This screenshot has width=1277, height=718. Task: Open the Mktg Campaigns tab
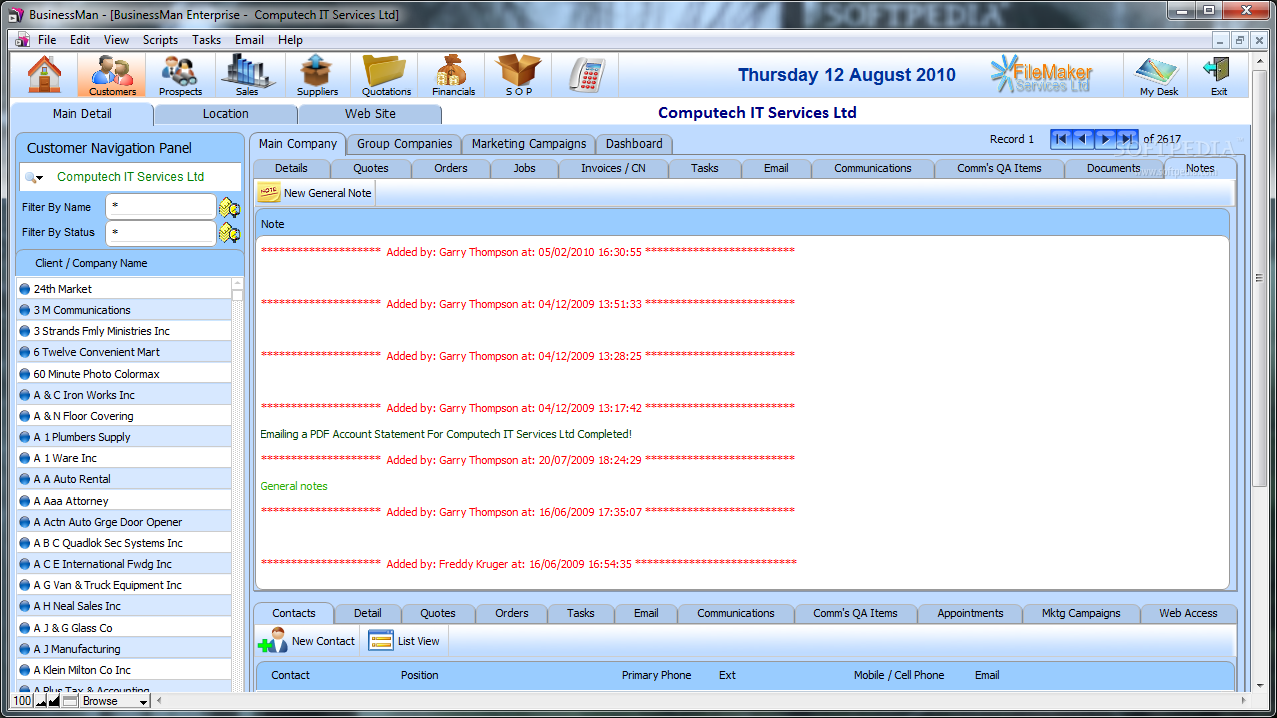pos(1081,613)
